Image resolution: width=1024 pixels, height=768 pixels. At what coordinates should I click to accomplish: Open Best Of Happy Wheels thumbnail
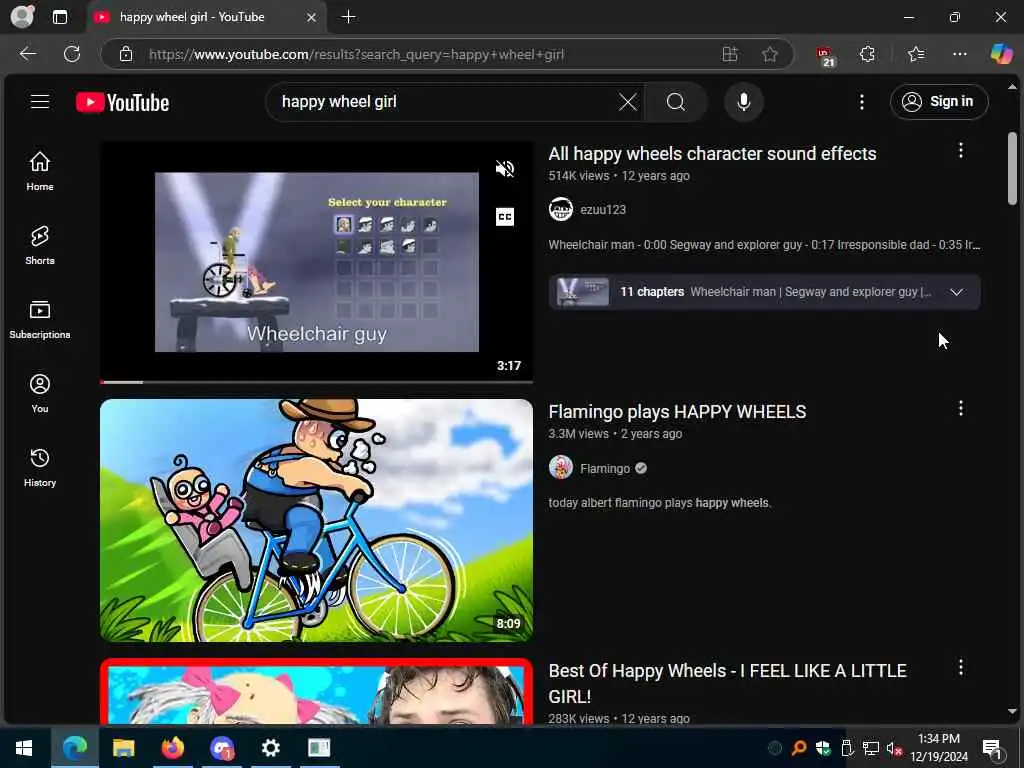point(316,691)
